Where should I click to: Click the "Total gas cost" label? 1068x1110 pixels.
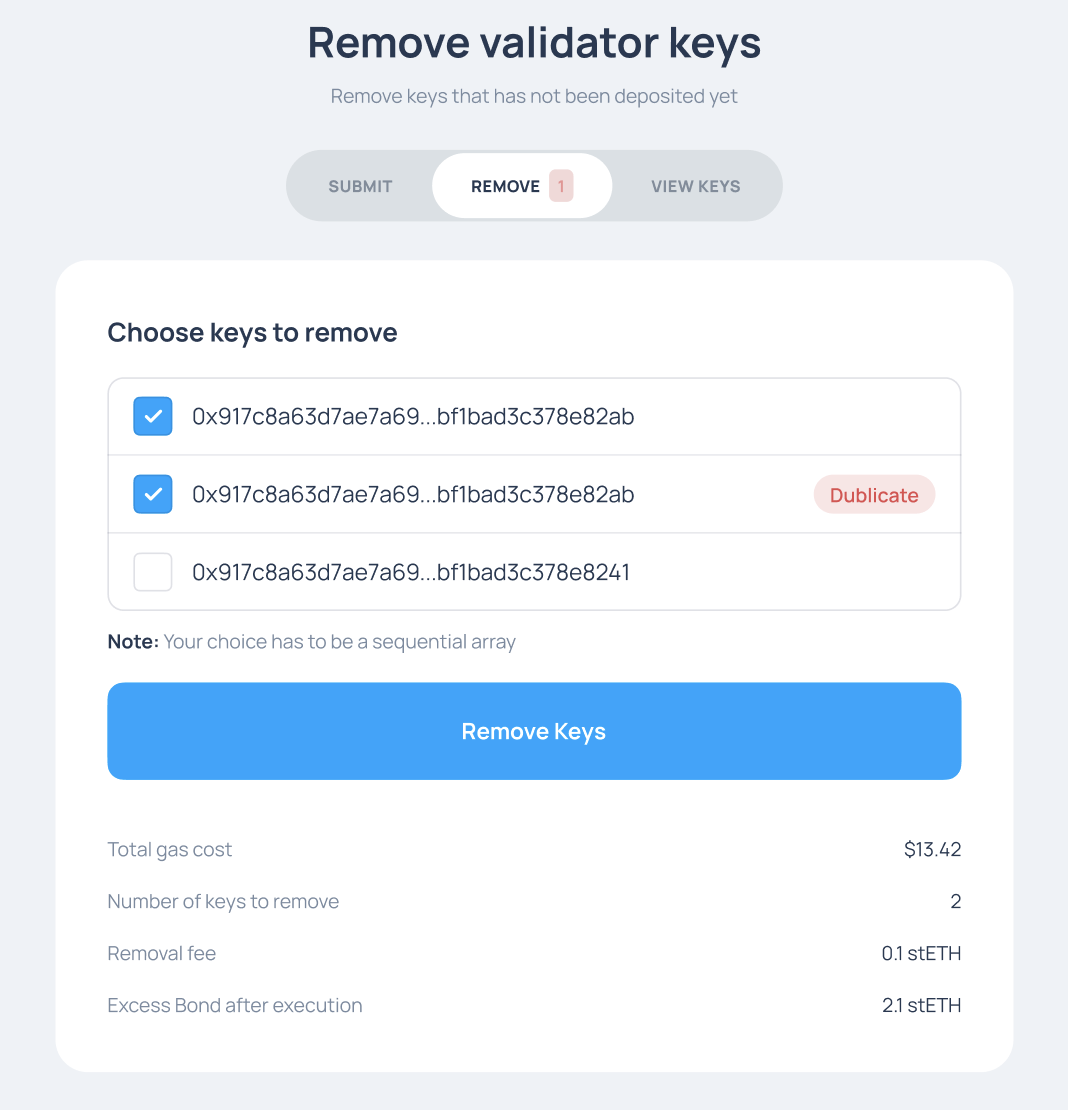[x=170, y=850]
